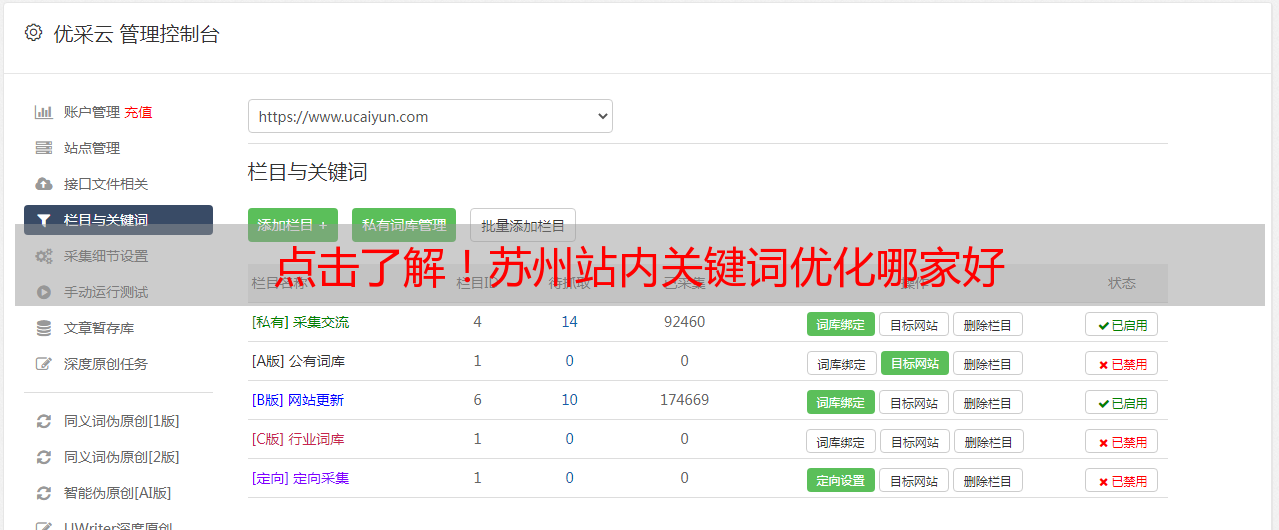Open 账户管理 in the sidebar
Viewport: 1279px width, 530px height.
point(92,112)
